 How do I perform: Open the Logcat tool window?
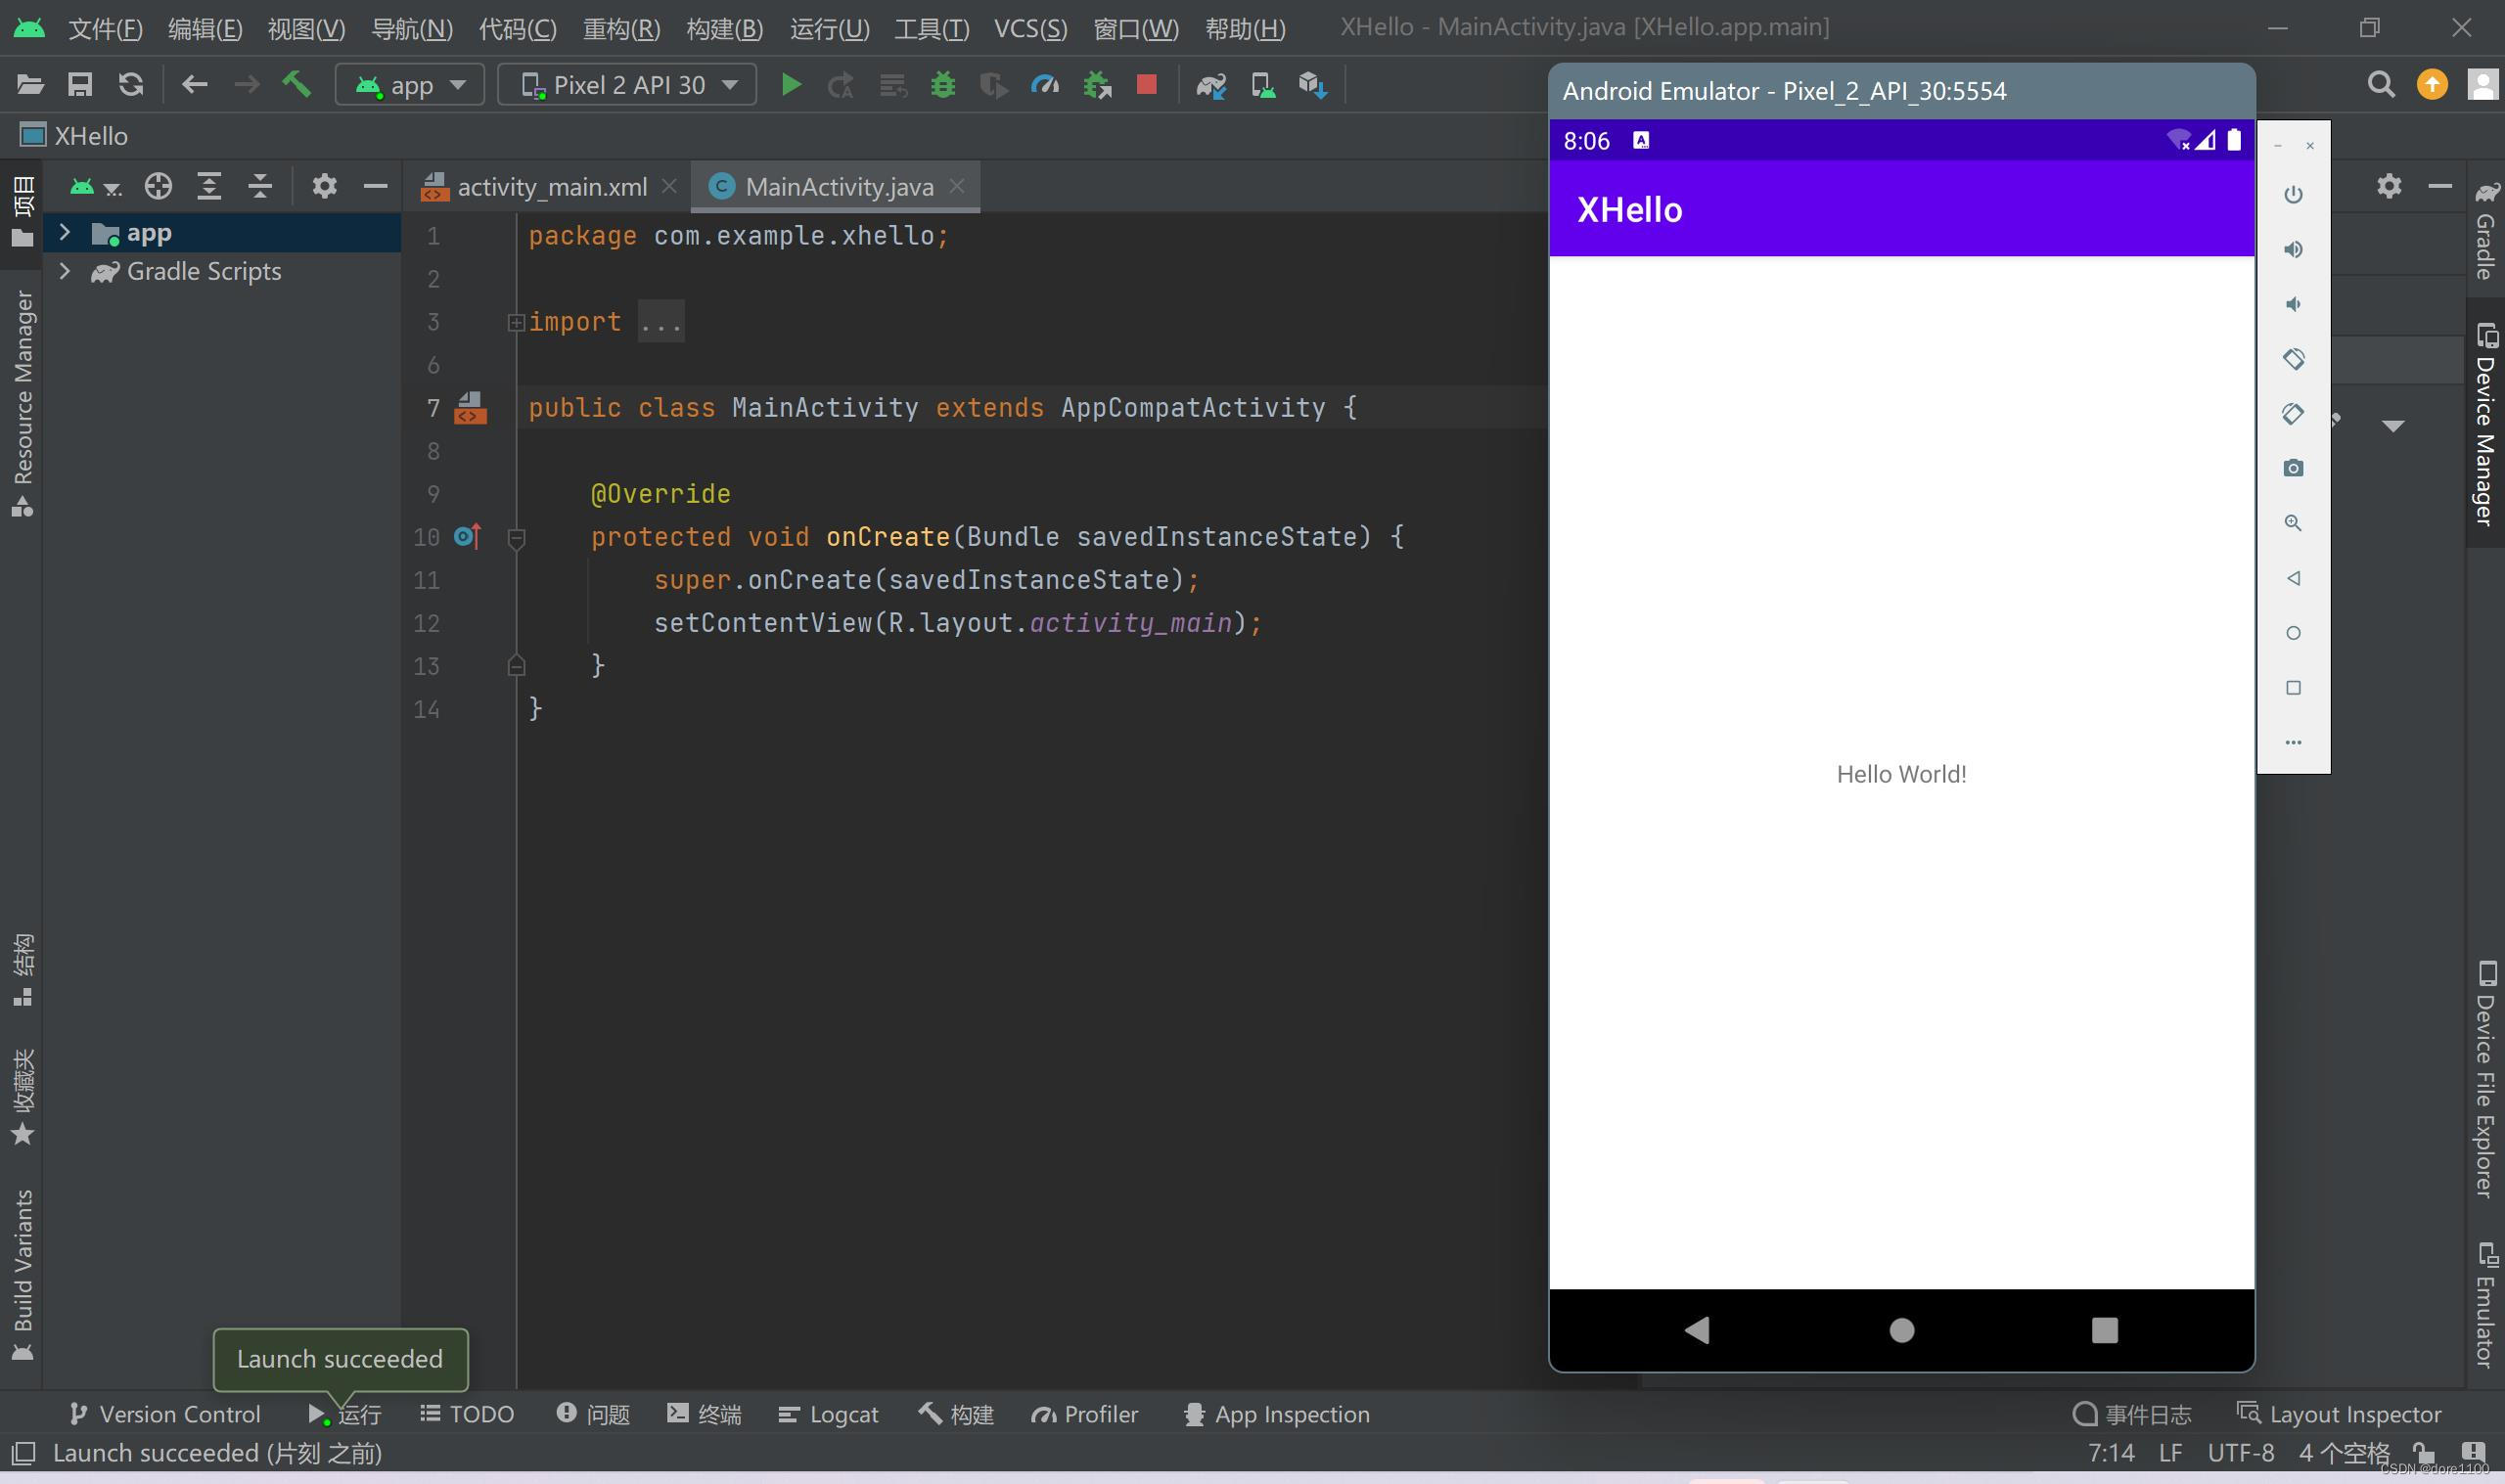[x=828, y=1414]
